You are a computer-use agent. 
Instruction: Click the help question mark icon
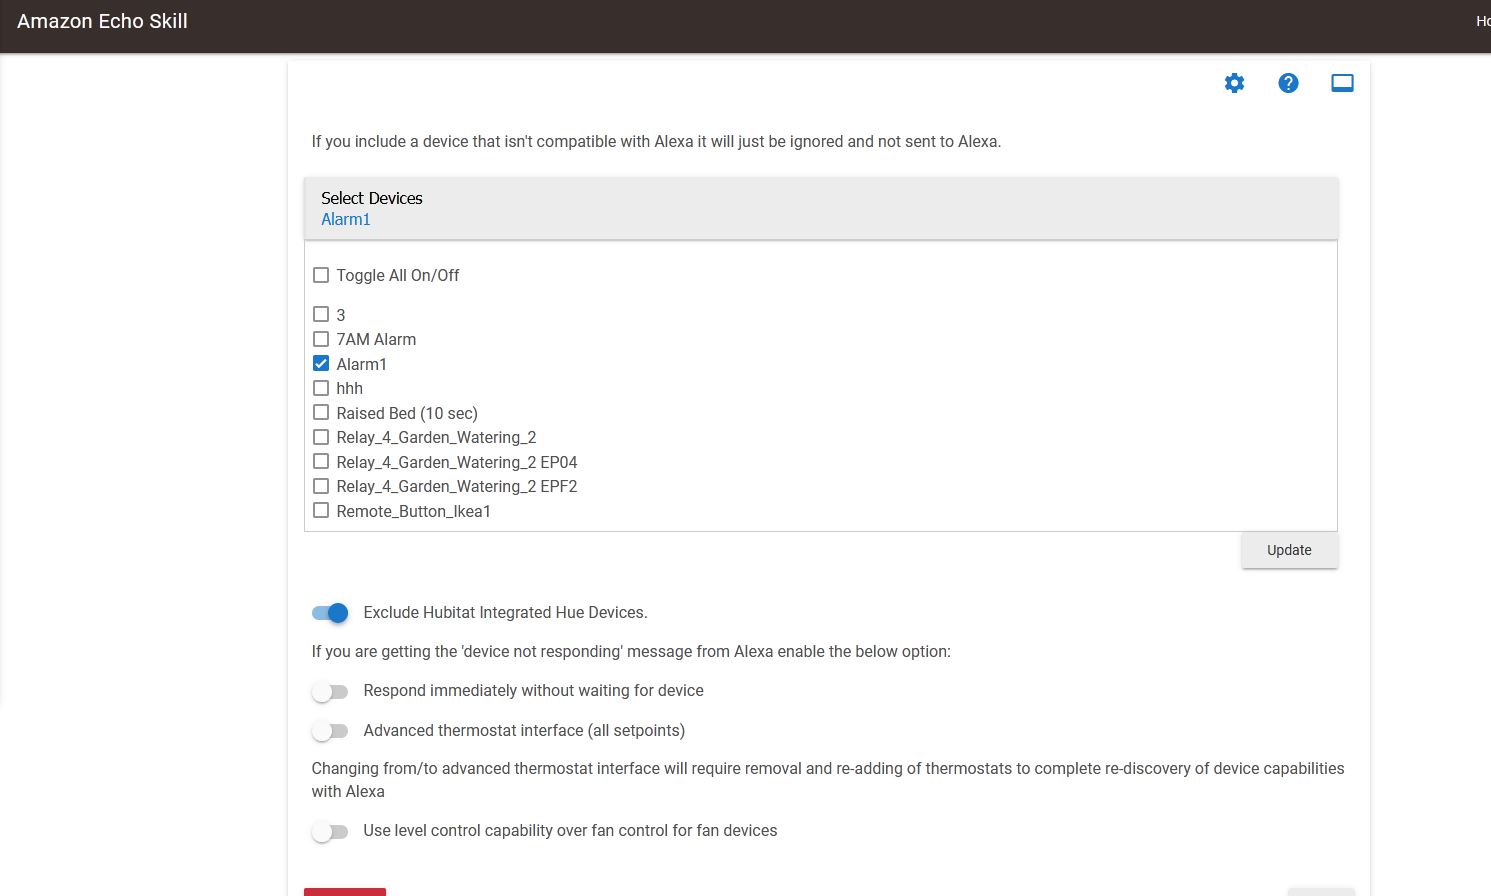[x=1288, y=83]
